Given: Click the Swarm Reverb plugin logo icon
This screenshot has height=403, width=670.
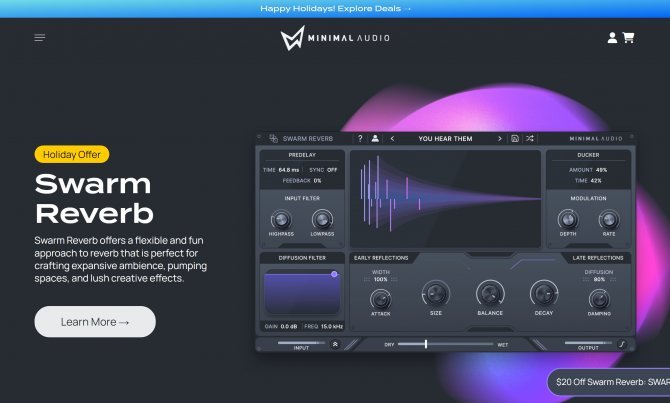Looking at the screenshot, I should point(273,138).
